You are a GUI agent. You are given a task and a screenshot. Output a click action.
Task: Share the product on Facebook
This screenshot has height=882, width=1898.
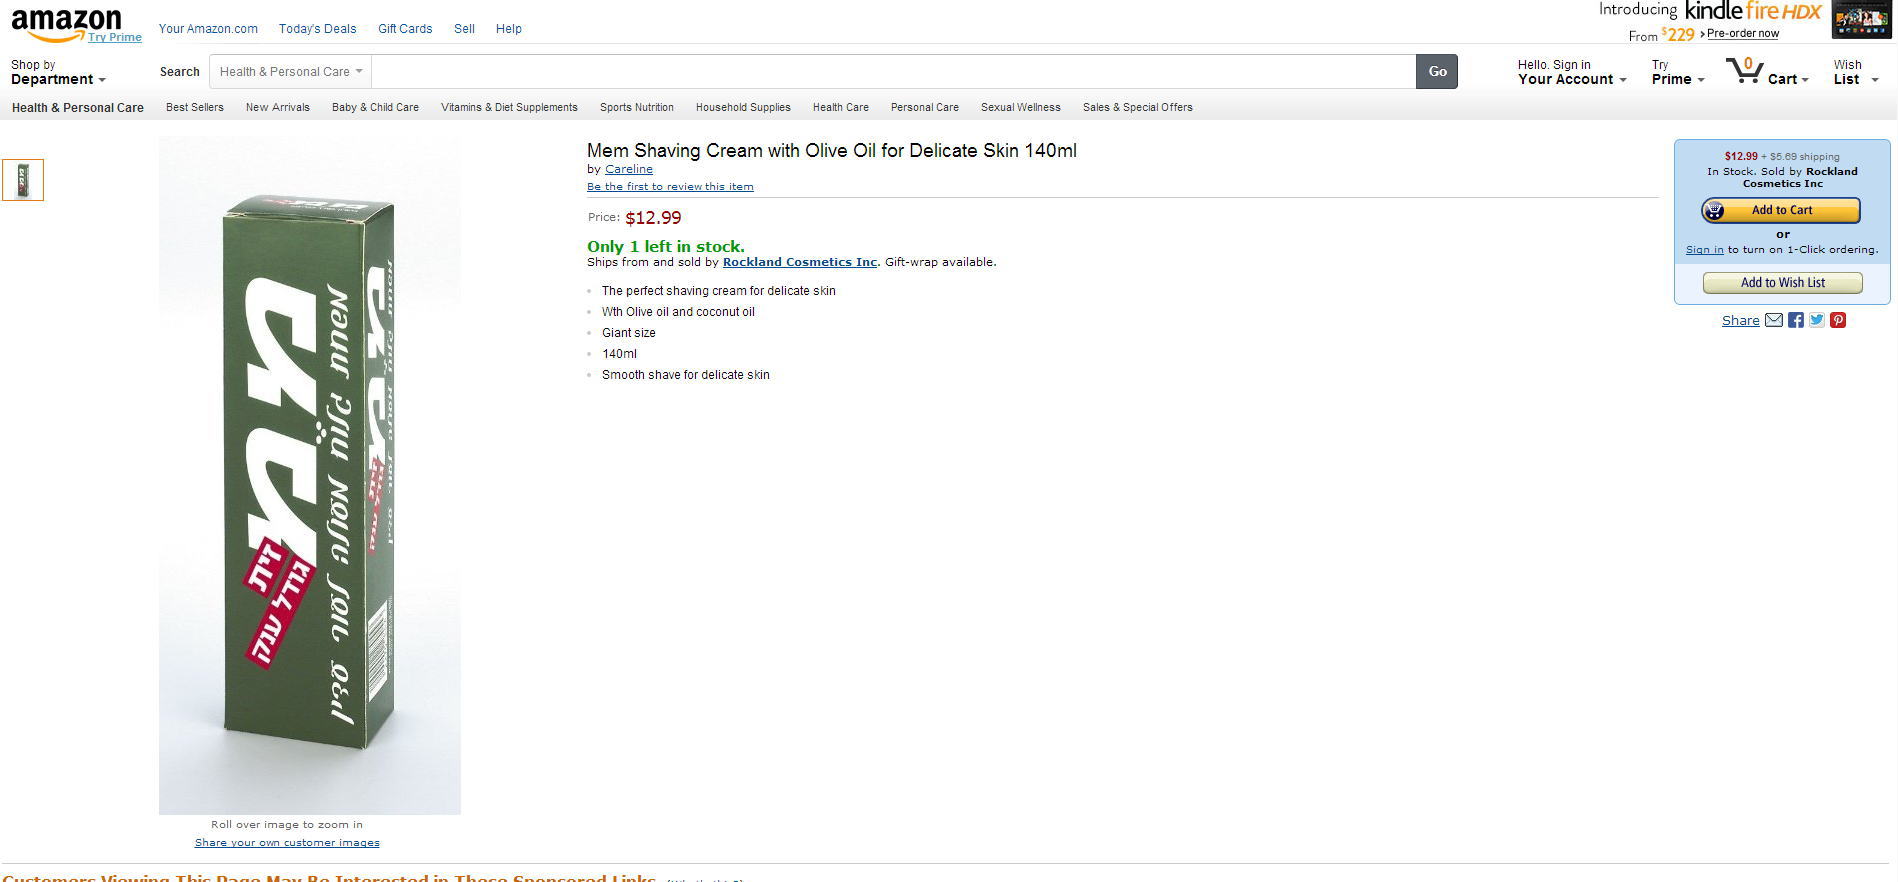coord(1795,320)
